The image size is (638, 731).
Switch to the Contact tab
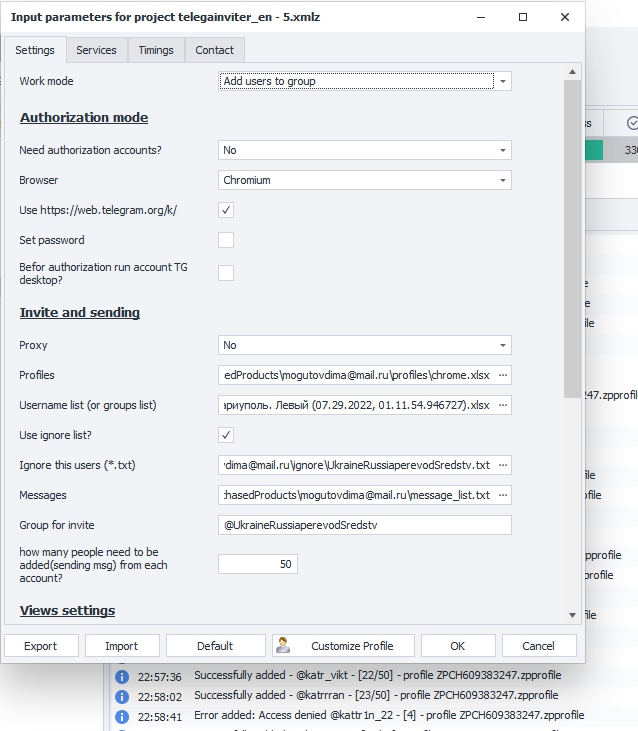214,50
